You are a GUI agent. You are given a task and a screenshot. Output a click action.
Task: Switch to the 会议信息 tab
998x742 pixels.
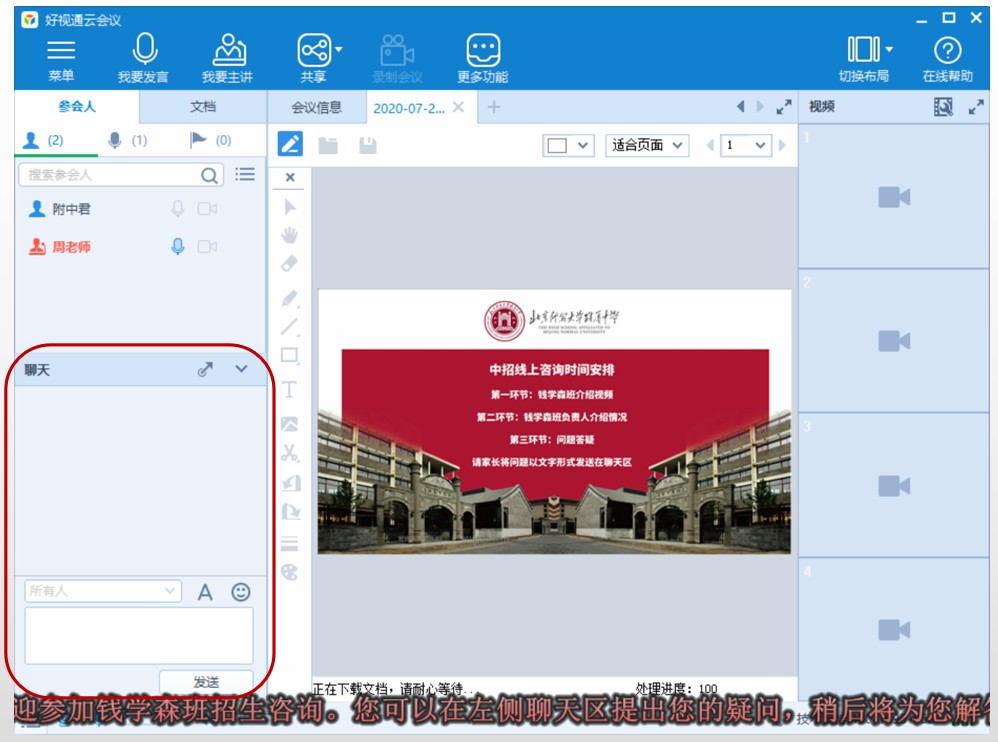(316, 108)
